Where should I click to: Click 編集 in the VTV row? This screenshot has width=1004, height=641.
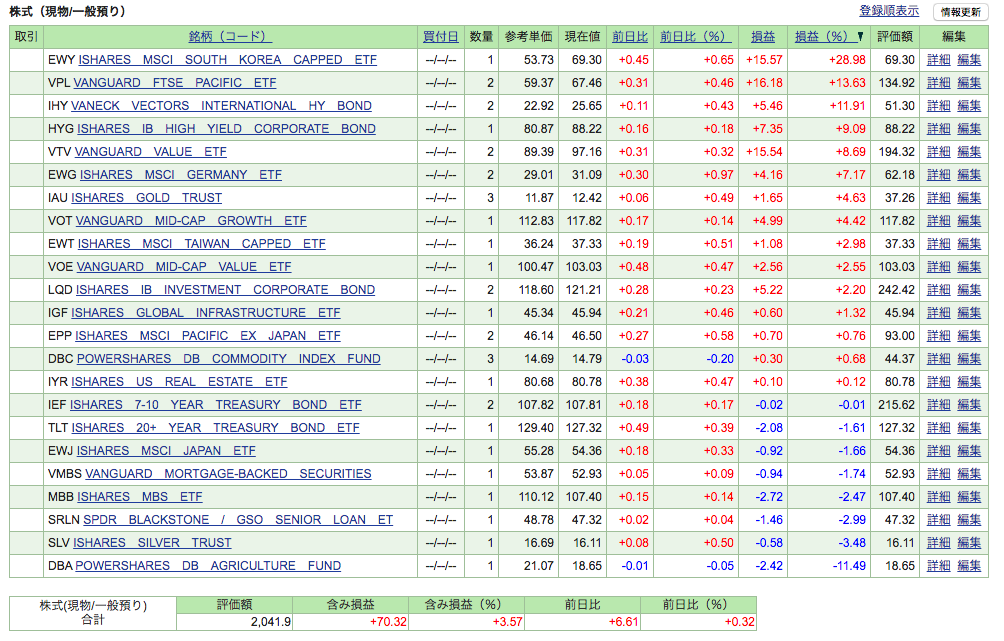pos(969,152)
